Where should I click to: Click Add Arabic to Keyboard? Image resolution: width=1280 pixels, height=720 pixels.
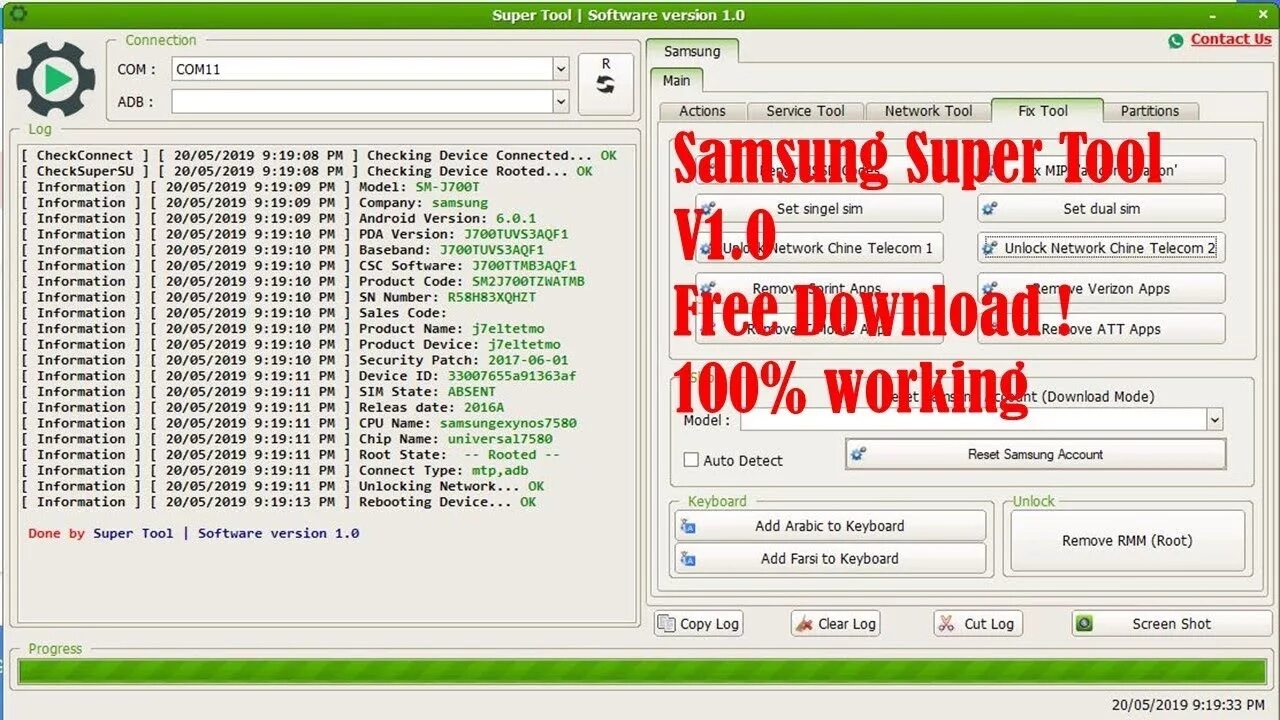(x=830, y=526)
